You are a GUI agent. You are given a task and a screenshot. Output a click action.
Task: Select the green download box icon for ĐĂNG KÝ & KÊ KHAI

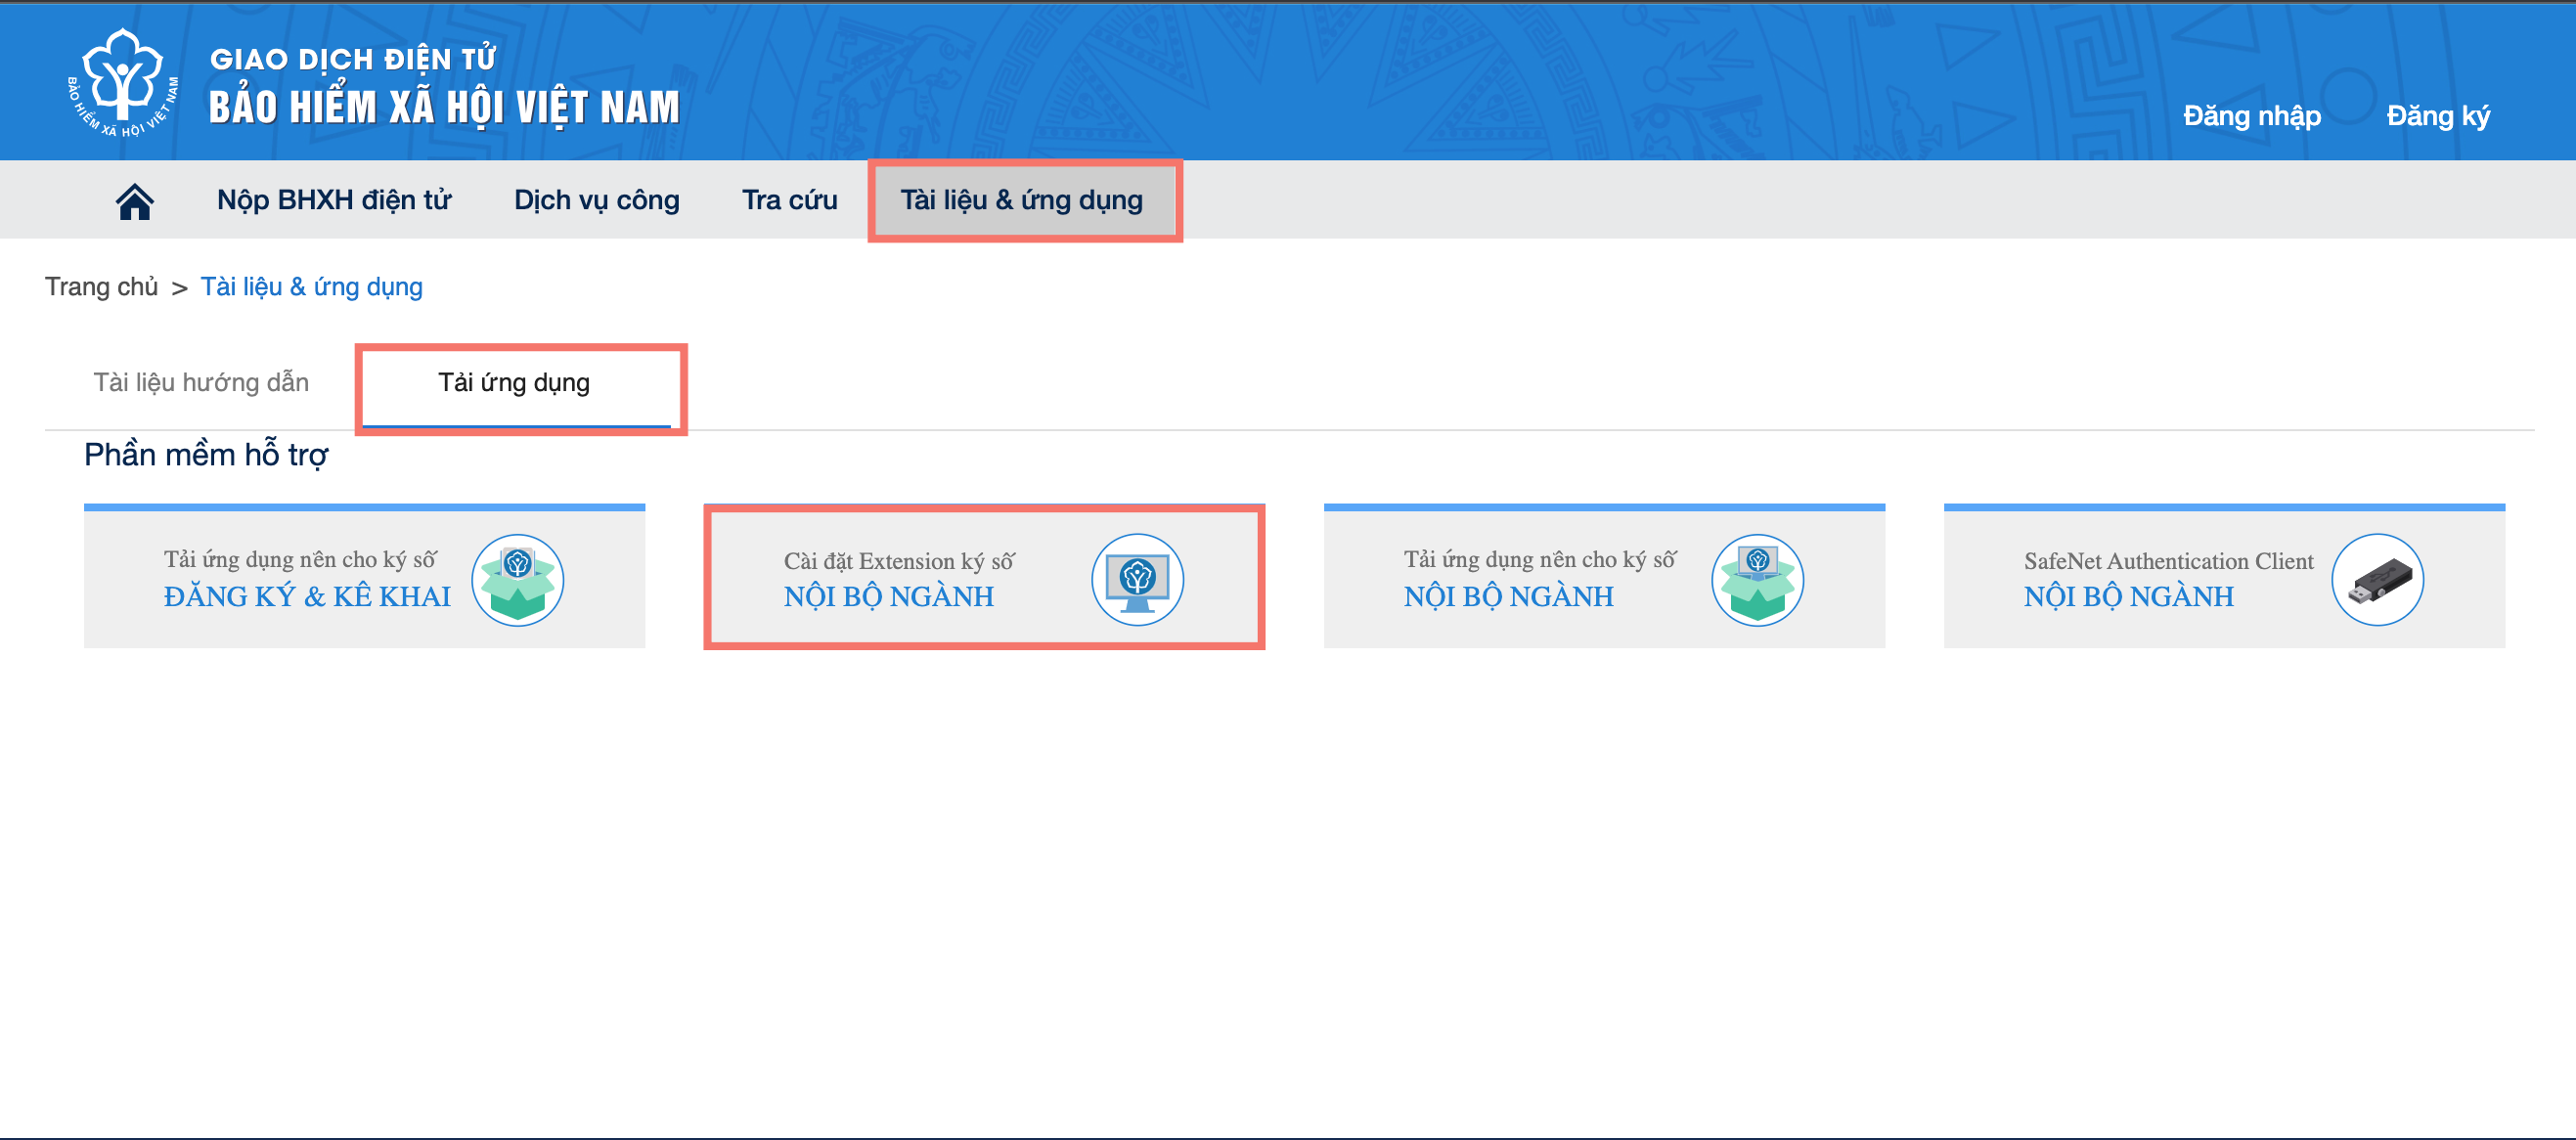point(519,580)
